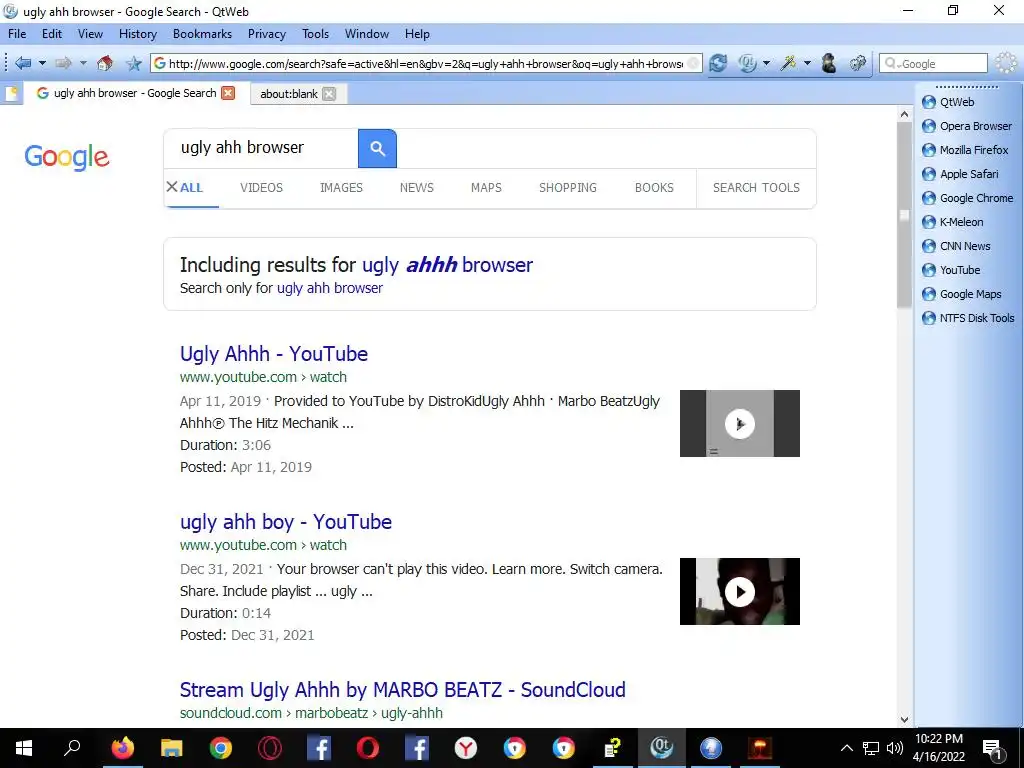Close the 'ugly ahh browser' tab
The height and width of the screenshot is (768, 1024).
(228, 93)
